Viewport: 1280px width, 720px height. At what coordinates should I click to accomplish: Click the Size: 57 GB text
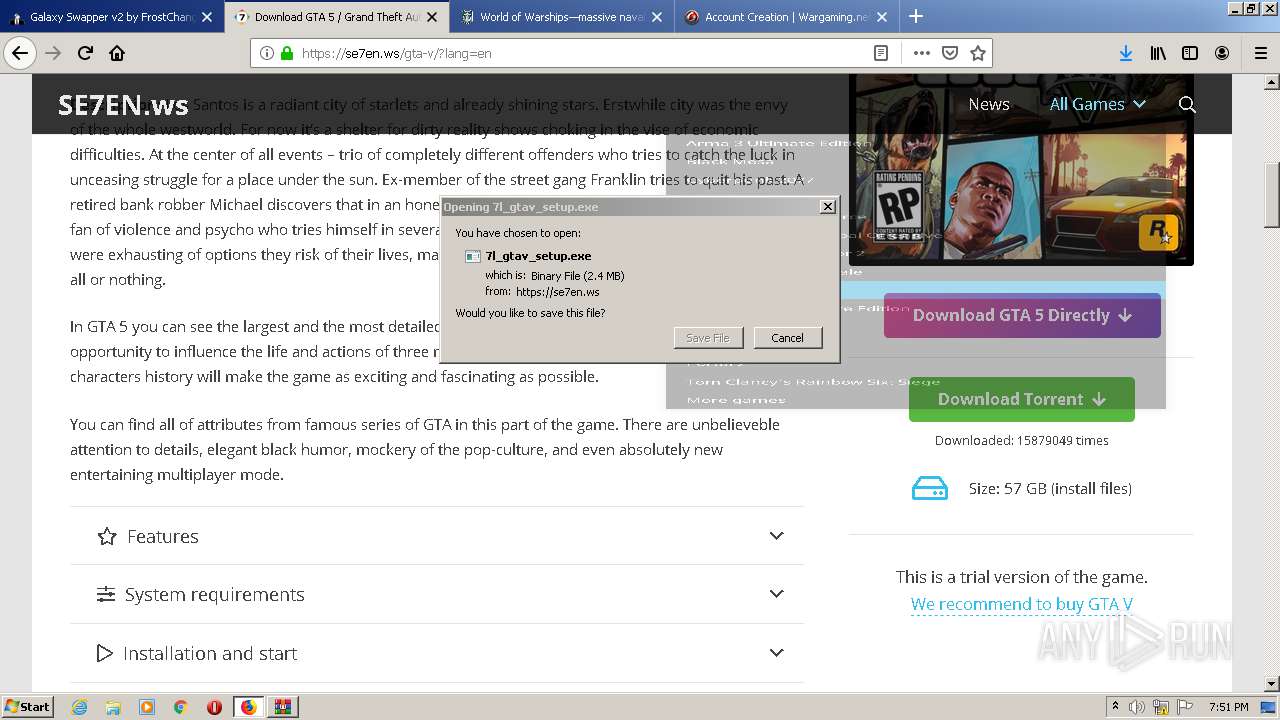(x=1050, y=489)
